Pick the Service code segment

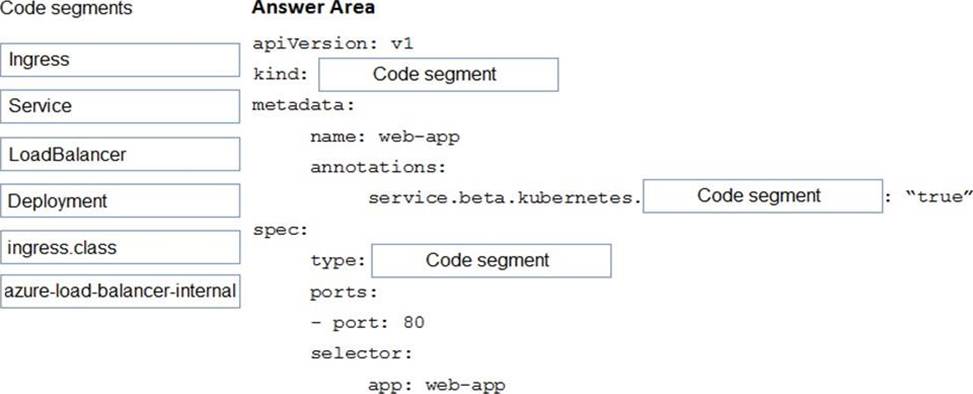120,106
